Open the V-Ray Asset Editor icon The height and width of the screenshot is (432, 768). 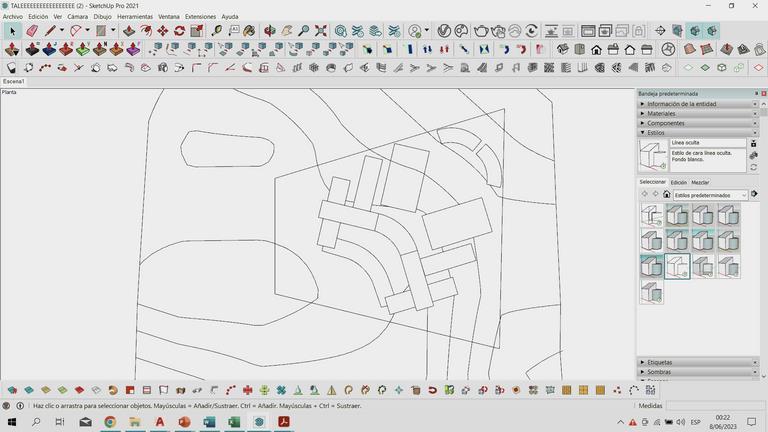pos(444,31)
